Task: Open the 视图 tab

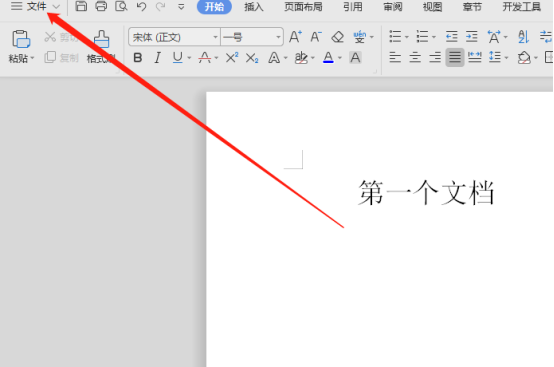Action: [x=432, y=7]
